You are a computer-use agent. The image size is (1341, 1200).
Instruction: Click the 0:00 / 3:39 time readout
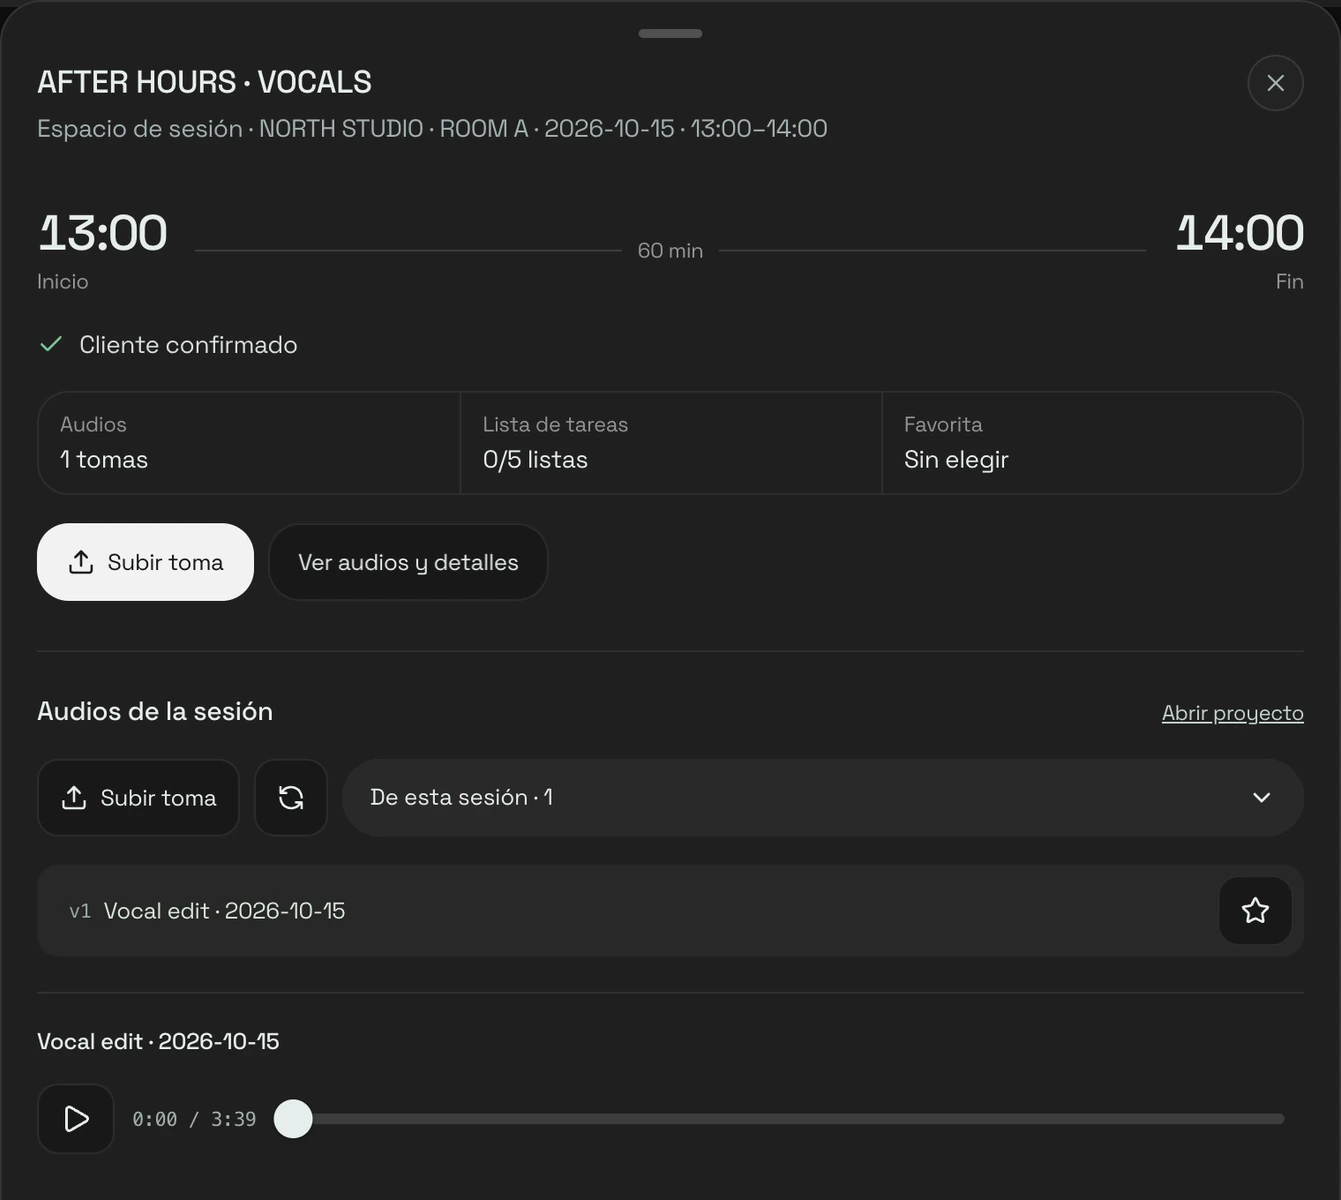click(x=194, y=1119)
